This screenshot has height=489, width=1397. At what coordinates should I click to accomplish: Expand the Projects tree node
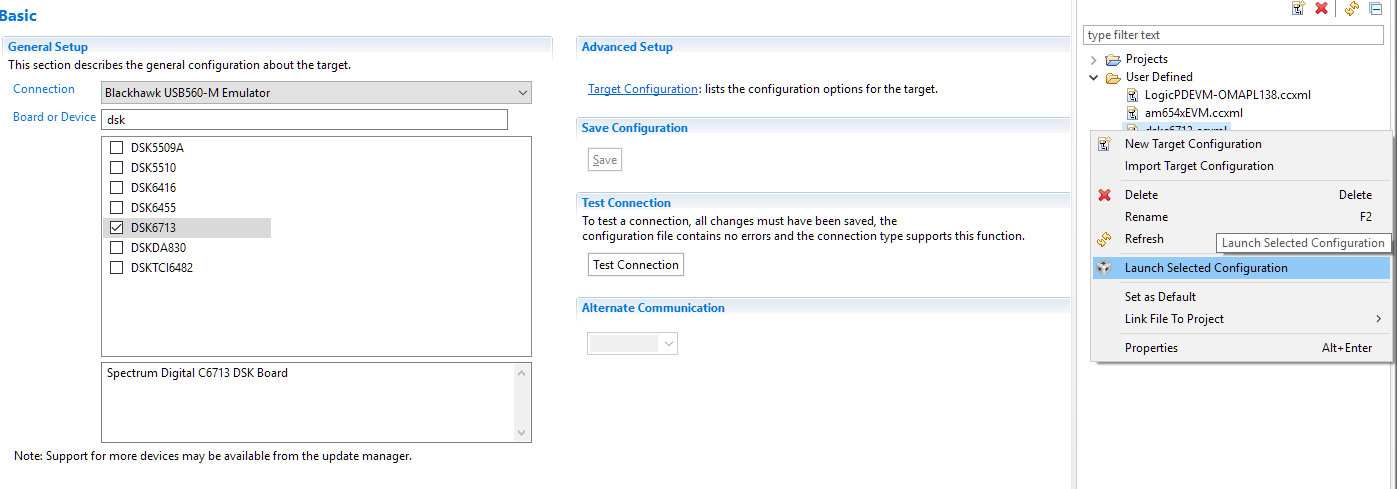coord(1095,59)
